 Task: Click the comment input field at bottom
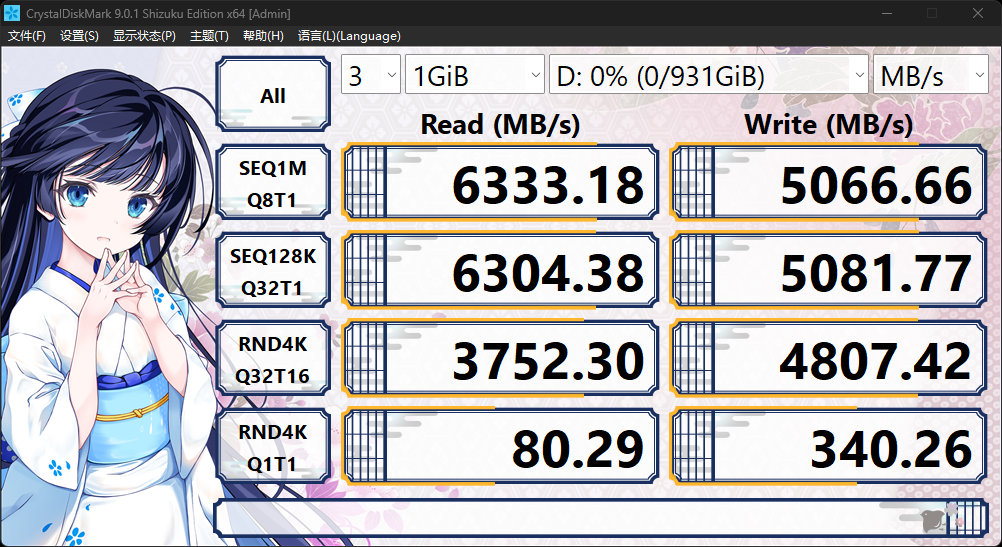(x=601, y=518)
